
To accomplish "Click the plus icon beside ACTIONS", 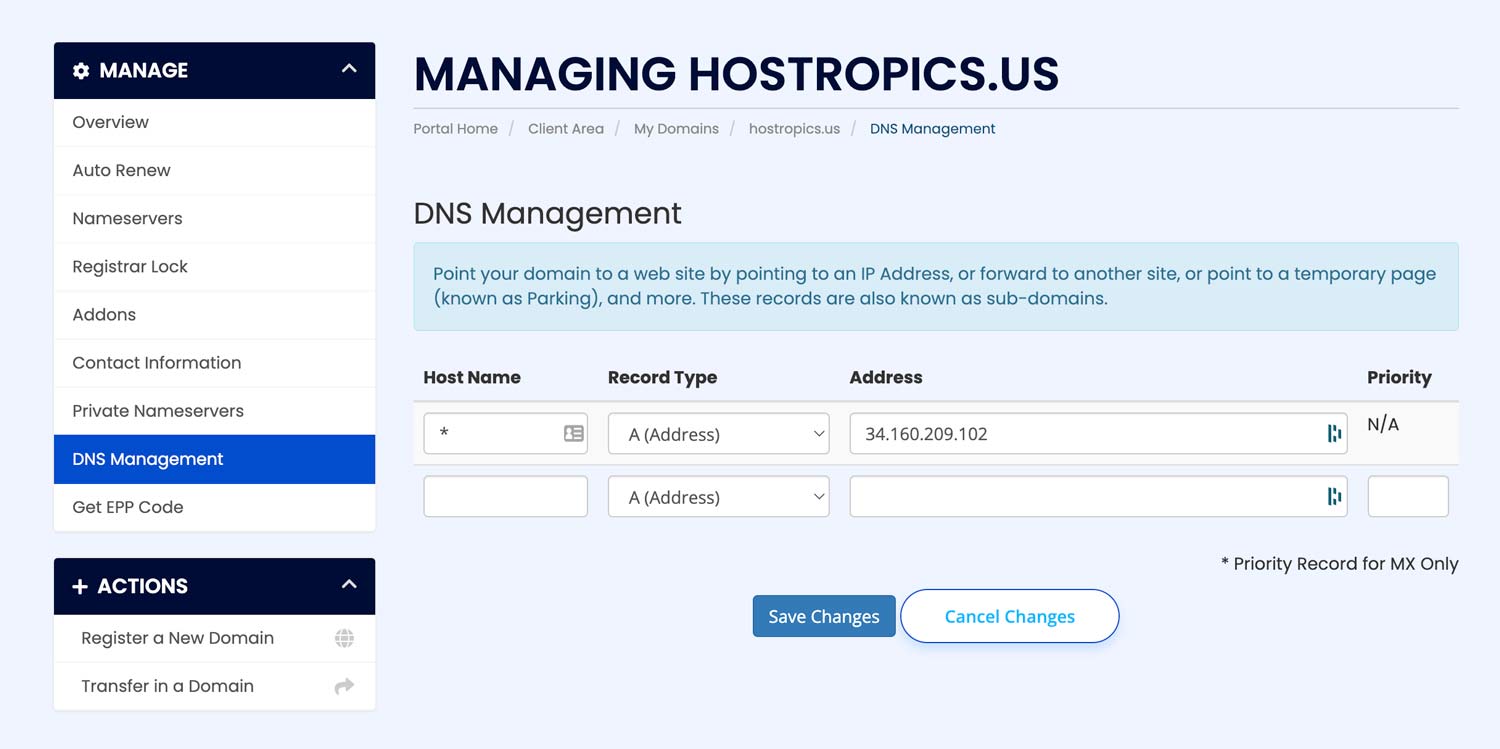I will click(x=80, y=586).
